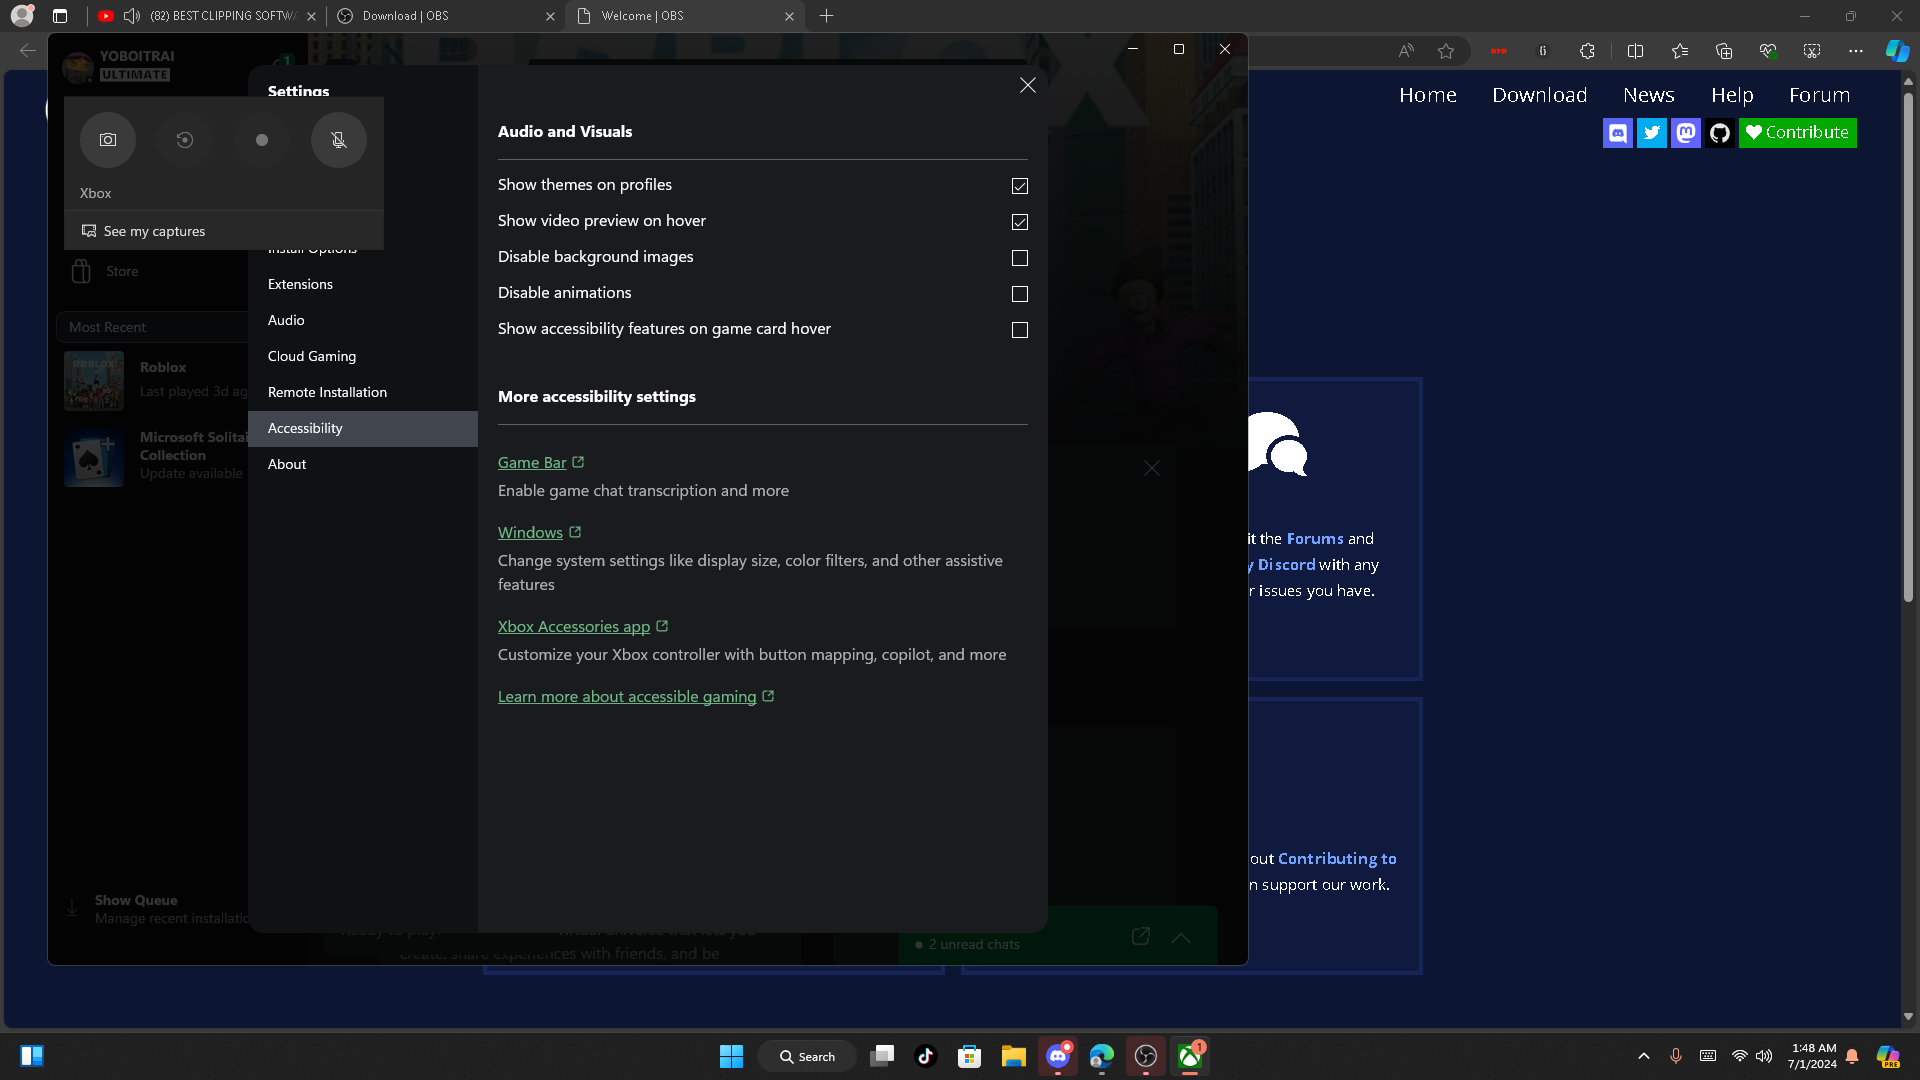Close the Xbox Settings dialog
This screenshot has height=1080, width=1920.
click(1028, 85)
